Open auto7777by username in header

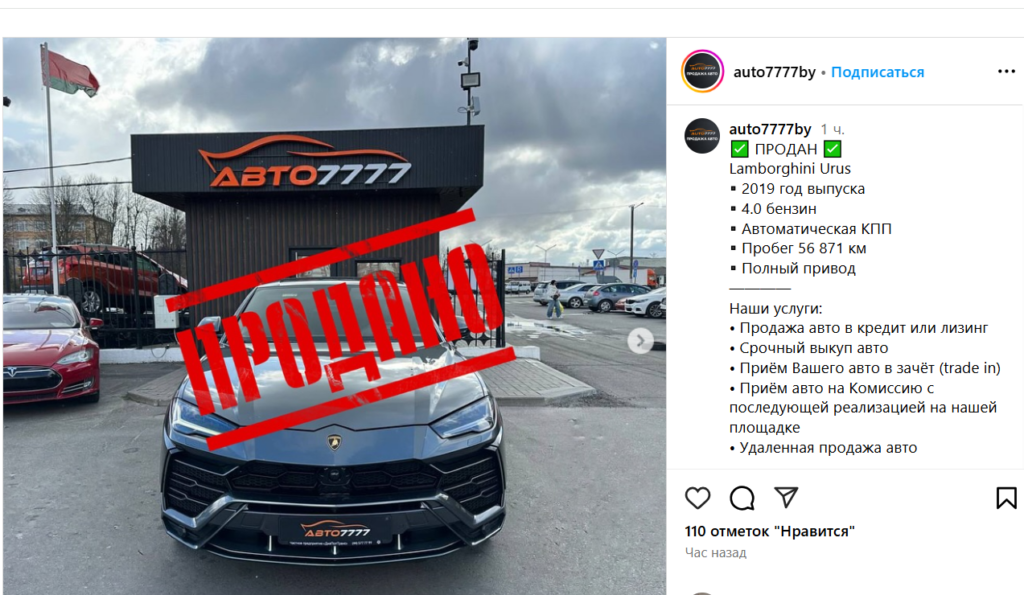[x=774, y=72]
